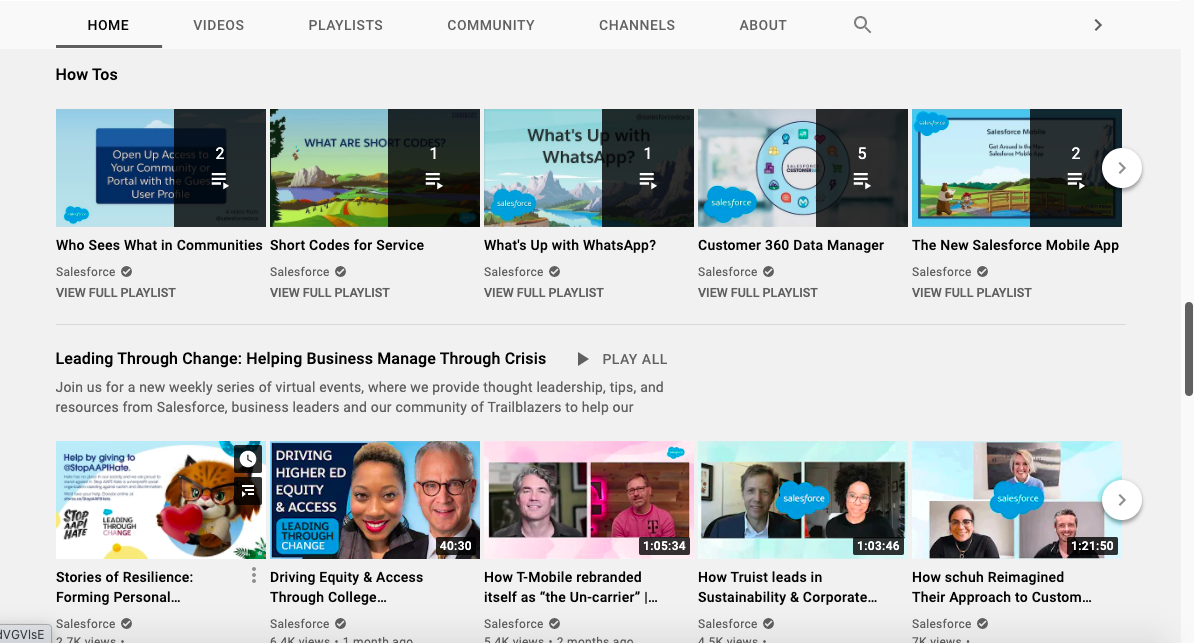
Task: View full playlist for New Salesforce Mobile App
Action: click(x=972, y=293)
